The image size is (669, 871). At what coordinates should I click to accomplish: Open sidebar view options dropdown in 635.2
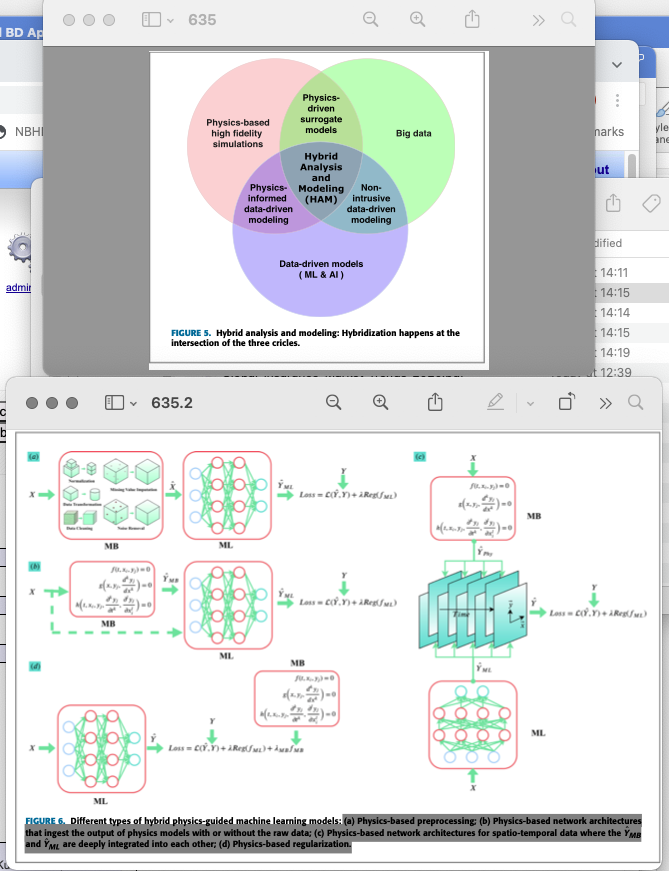pyautogui.click(x=133, y=402)
